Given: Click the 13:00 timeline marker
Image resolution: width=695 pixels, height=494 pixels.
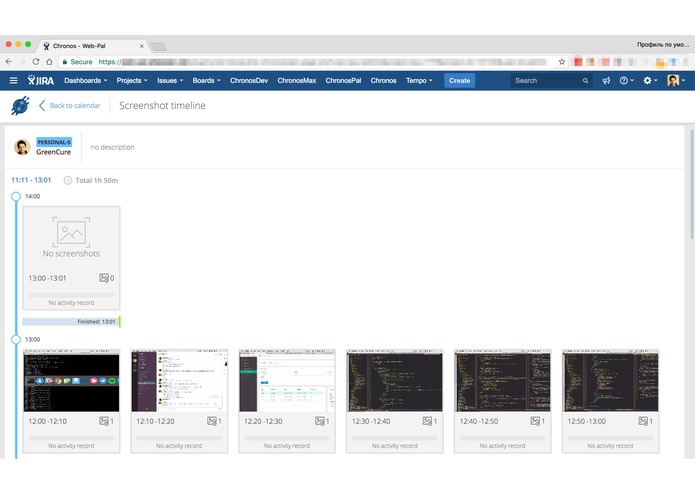Looking at the screenshot, I should tap(16, 339).
